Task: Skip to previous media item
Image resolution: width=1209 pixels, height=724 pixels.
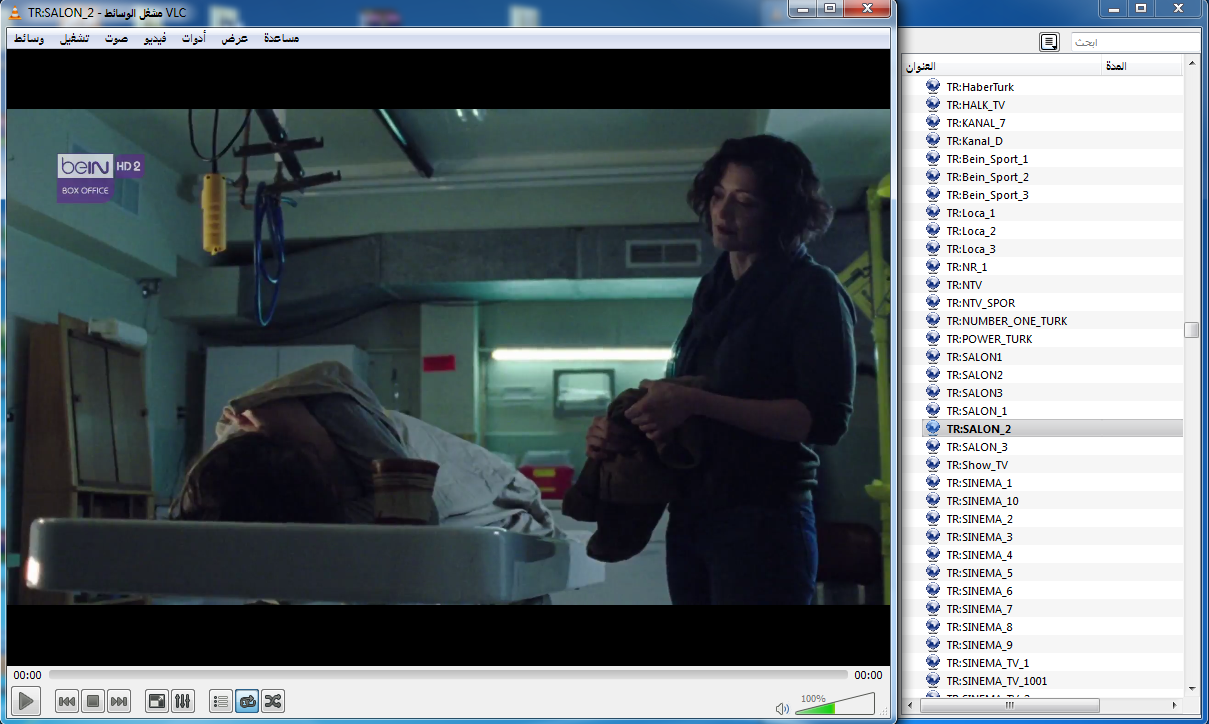Action: tap(67, 701)
